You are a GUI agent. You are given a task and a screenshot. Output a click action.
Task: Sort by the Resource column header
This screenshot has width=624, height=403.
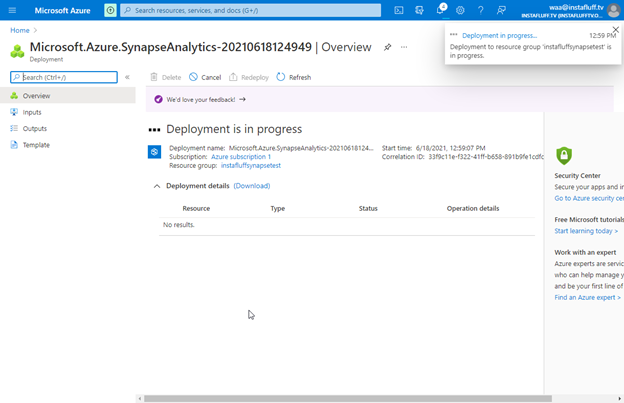tap(196, 208)
